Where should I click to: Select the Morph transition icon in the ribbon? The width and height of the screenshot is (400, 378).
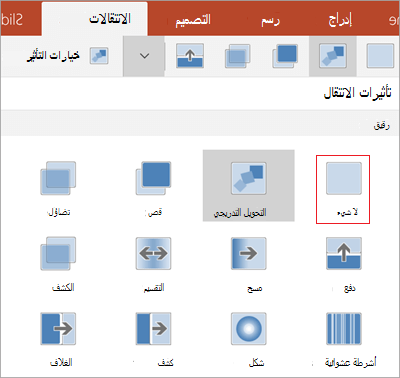point(333,56)
